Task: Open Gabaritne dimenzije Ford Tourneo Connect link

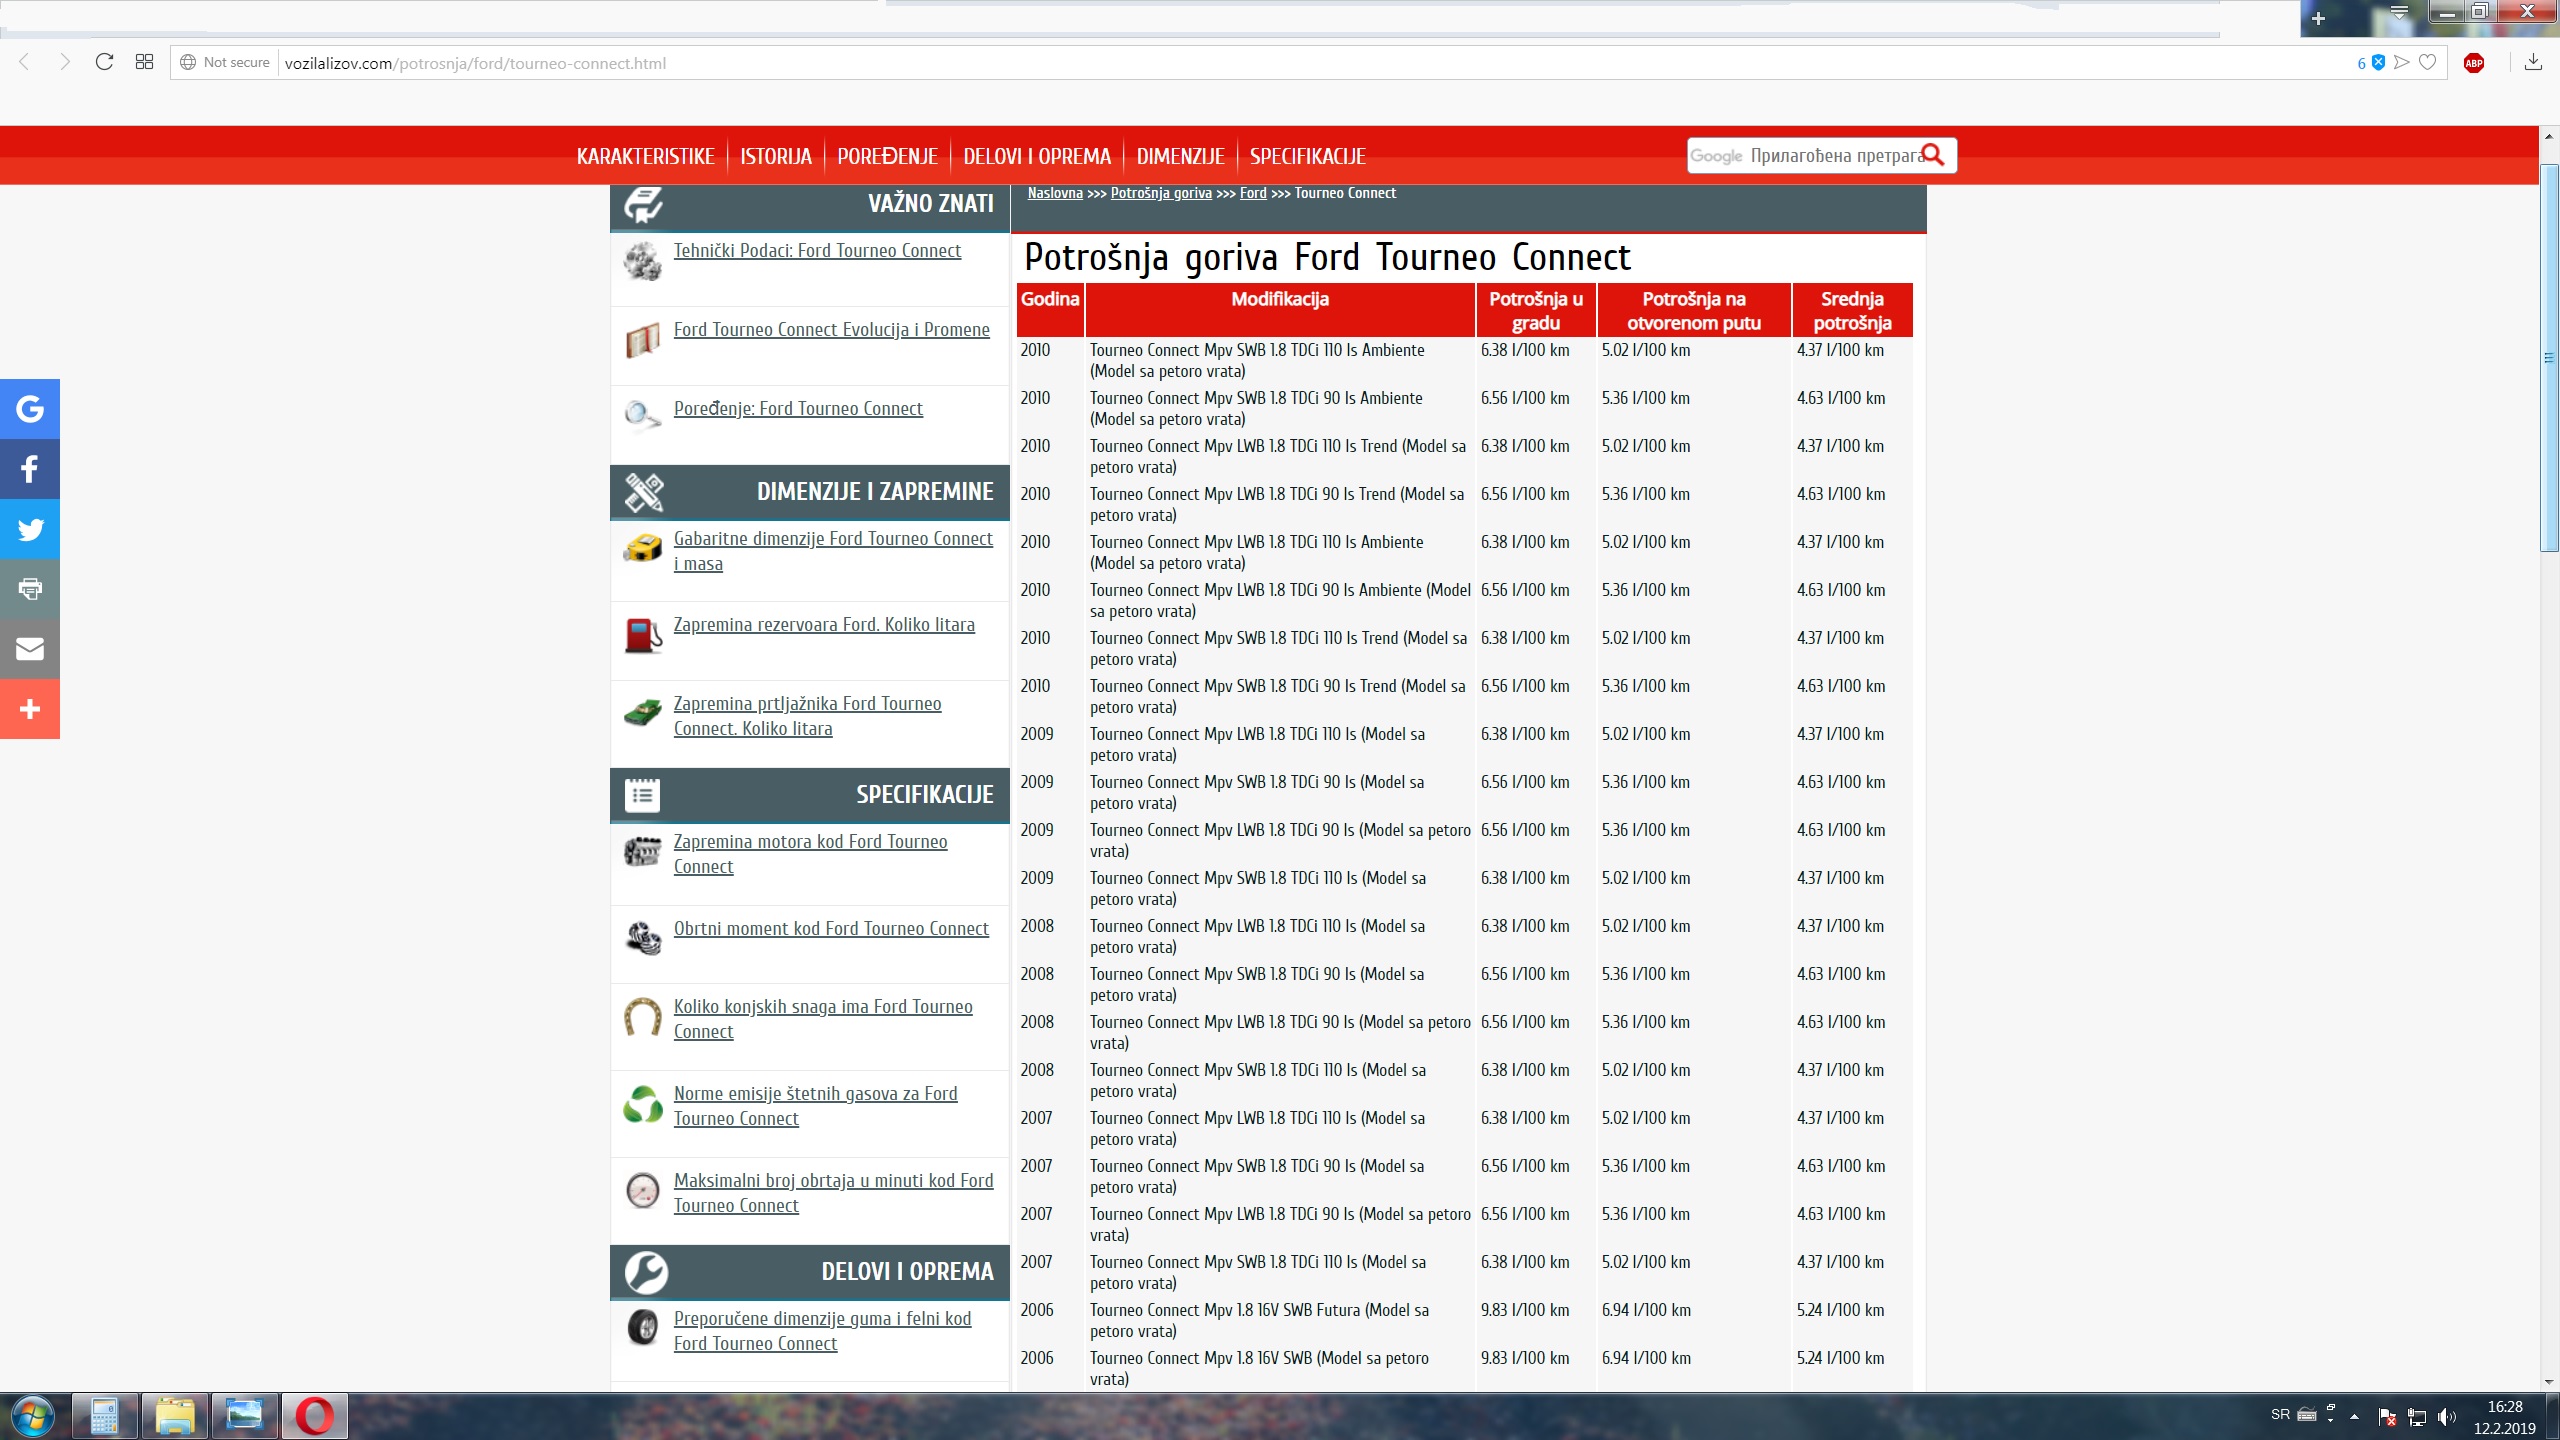Action: point(833,551)
